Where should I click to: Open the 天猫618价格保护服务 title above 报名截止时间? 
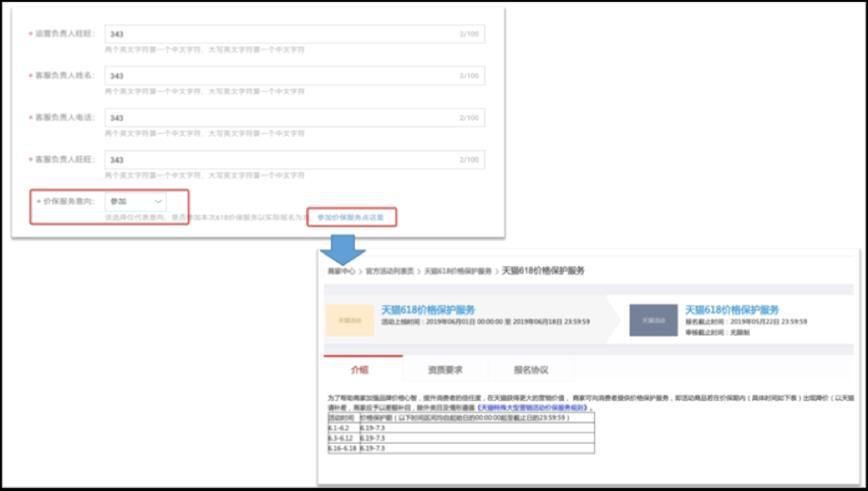732,310
